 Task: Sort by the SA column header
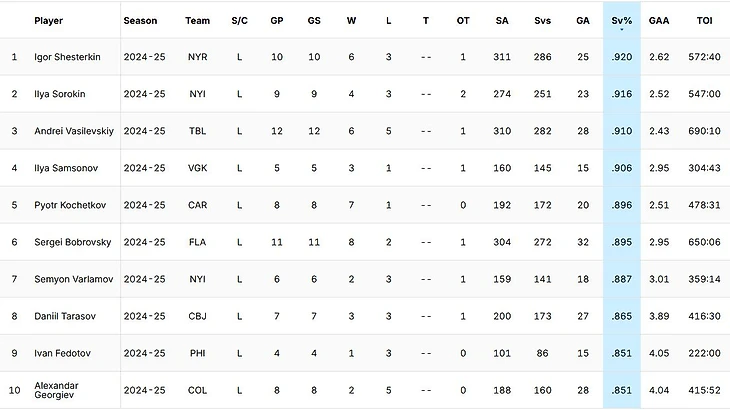click(x=502, y=20)
